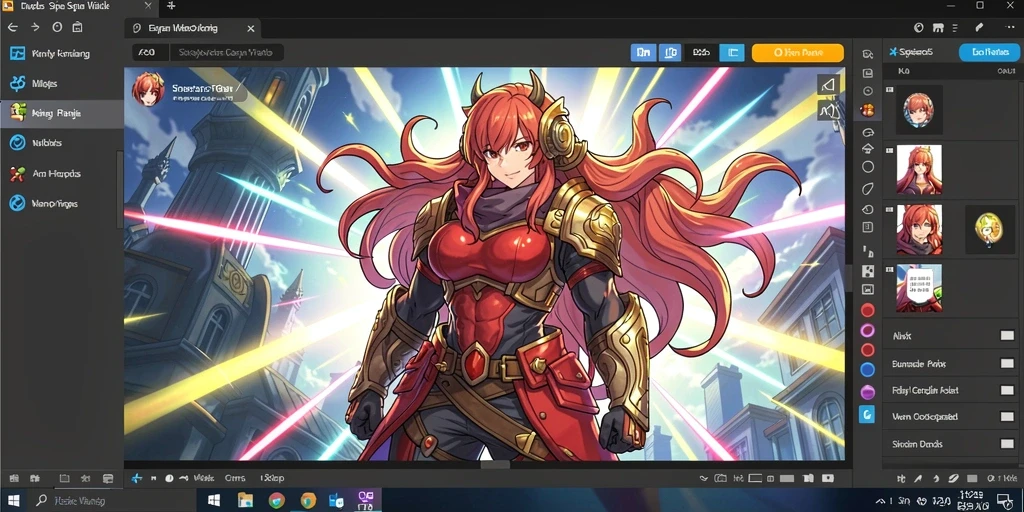This screenshot has width=1024, height=512.
Task: Click the blue button in right panel header
Action: coord(988,52)
